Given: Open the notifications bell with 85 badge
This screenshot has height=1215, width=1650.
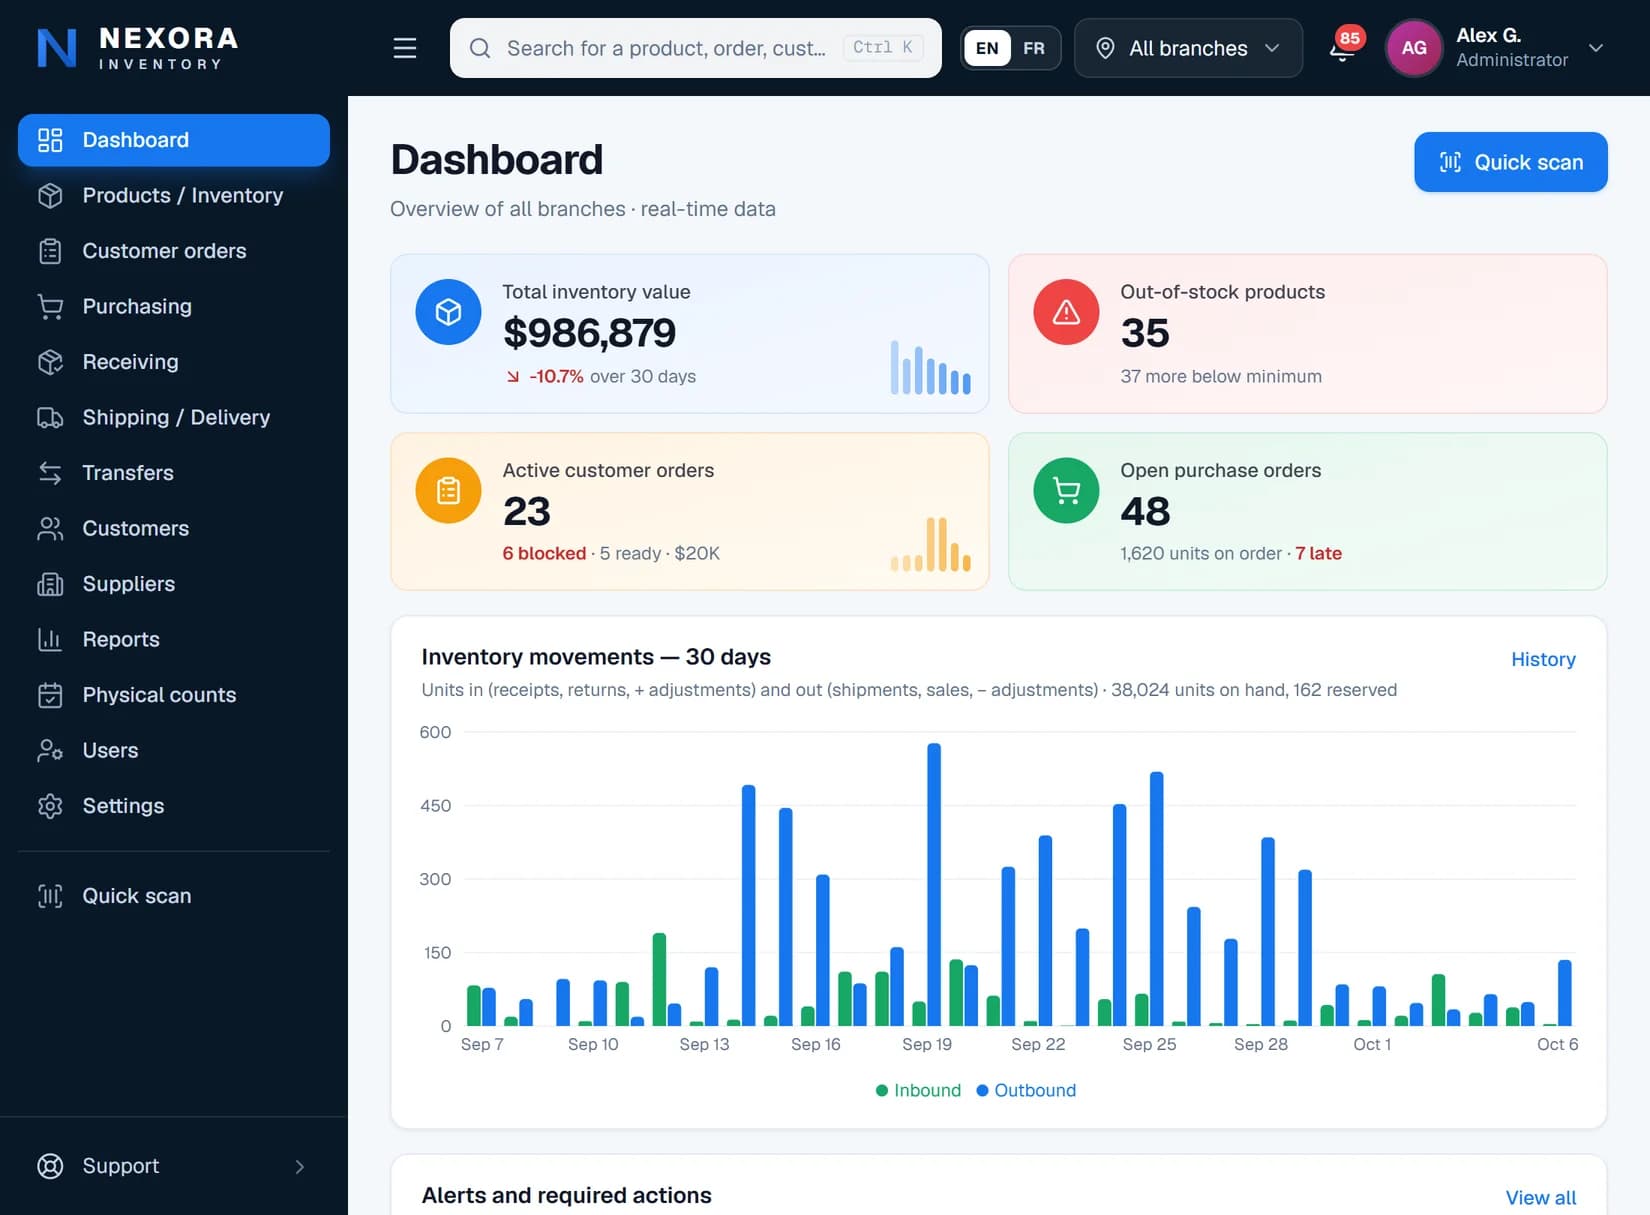Looking at the screenshot, I should click(1343, 48).
